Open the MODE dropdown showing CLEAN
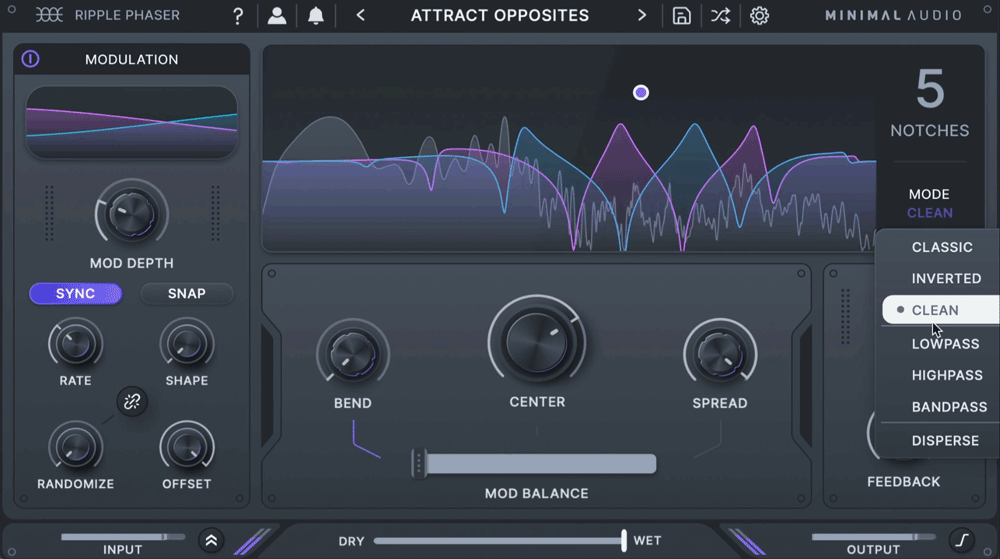This screenshot has height=559, width=1000. tap(930, 213)
